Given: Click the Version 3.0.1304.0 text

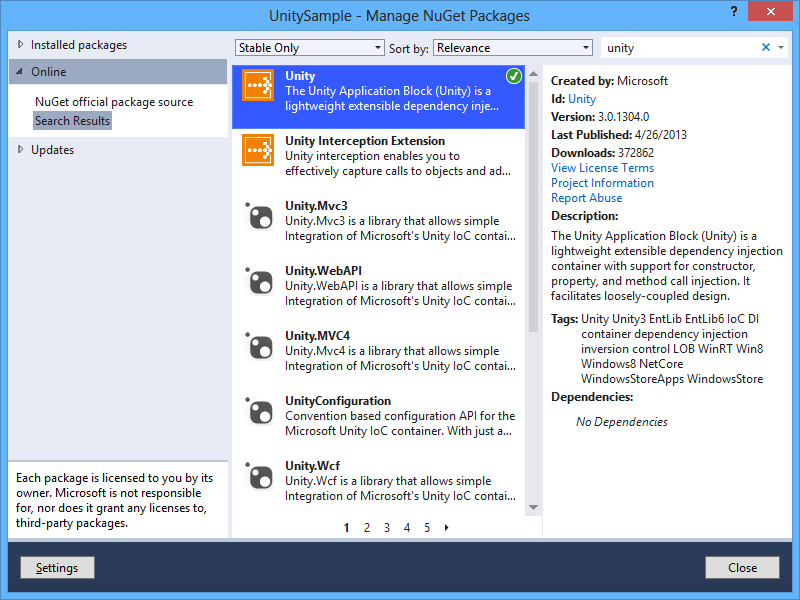Looking at the screenshot, I should 600,117.
